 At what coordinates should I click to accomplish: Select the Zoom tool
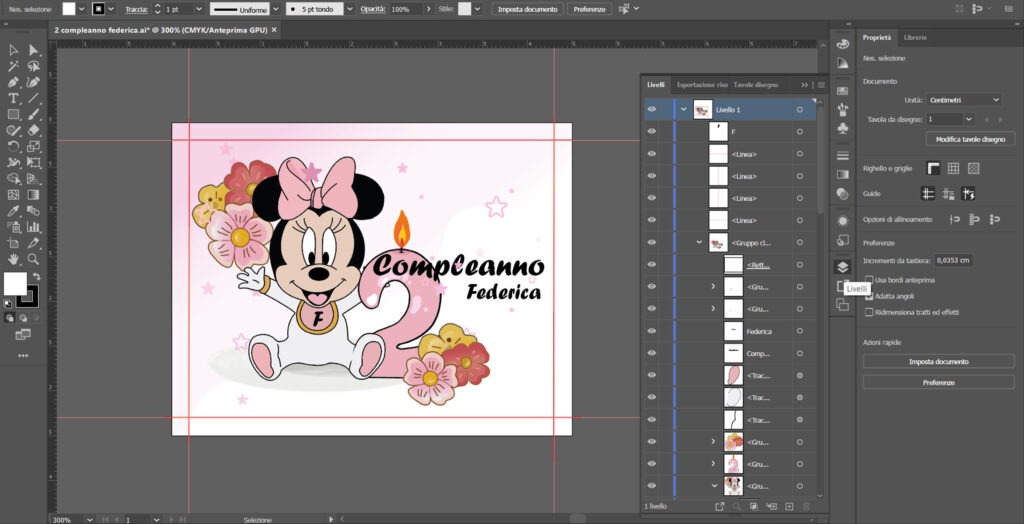[x=33, y=259]
